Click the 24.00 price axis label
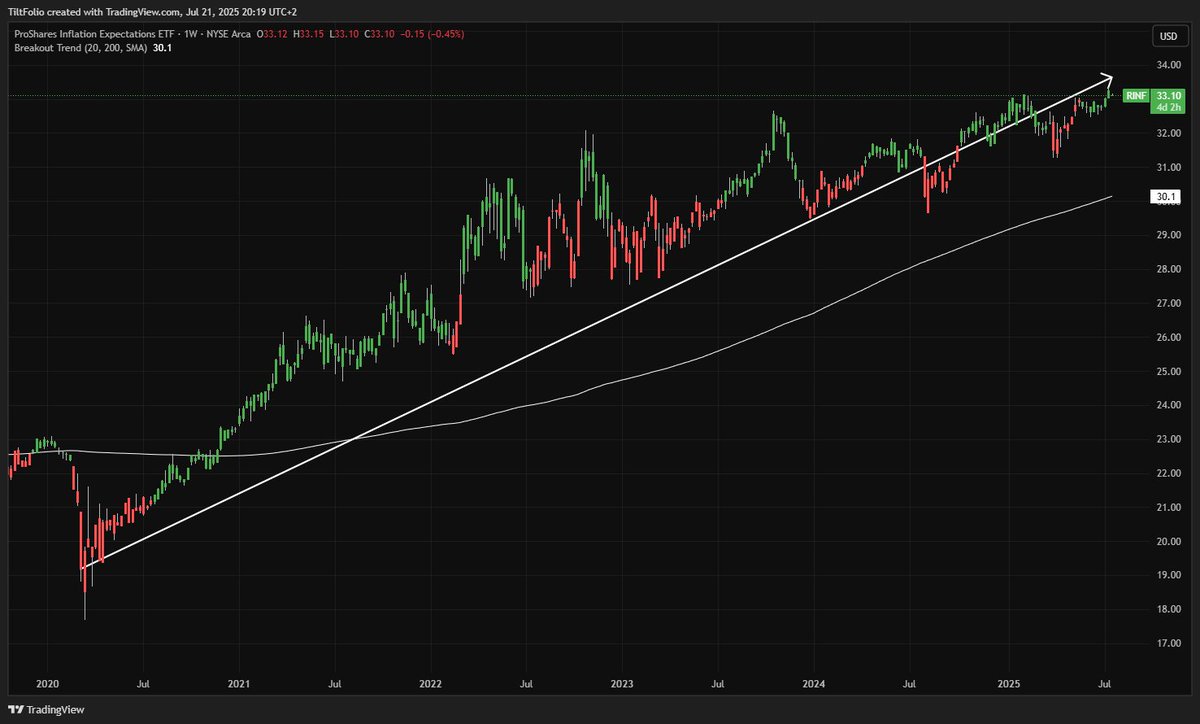1200x724 pixels. (1171, 406)
